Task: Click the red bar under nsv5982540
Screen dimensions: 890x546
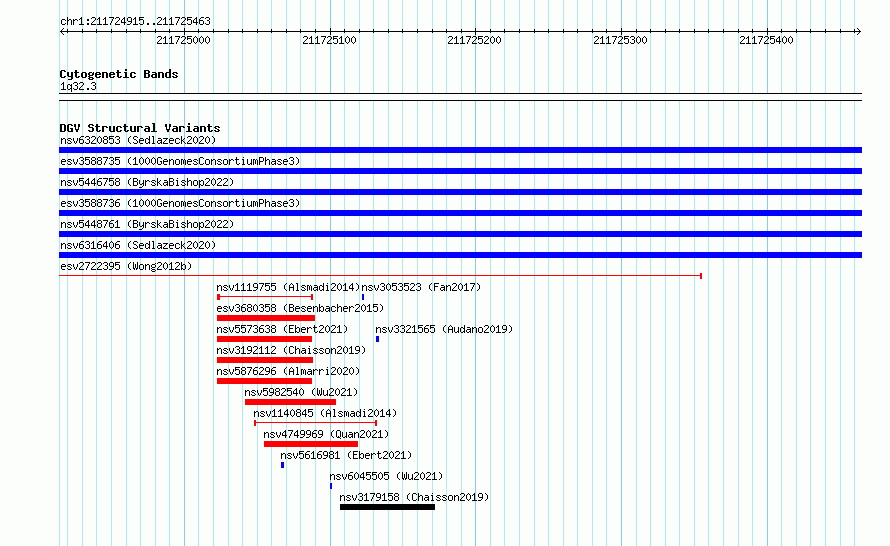Action: pyautogui.click(x=291, y=402)
